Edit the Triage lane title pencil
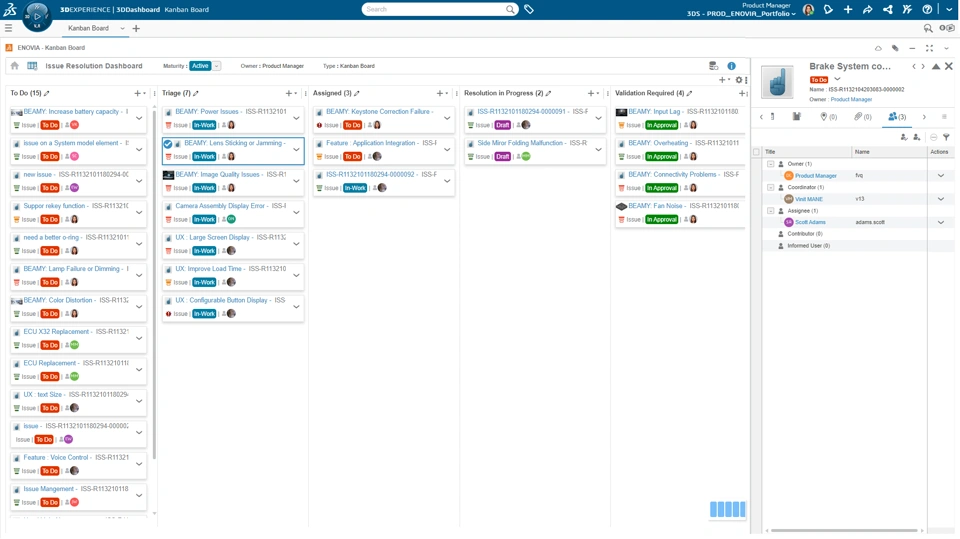 [195, 93]
